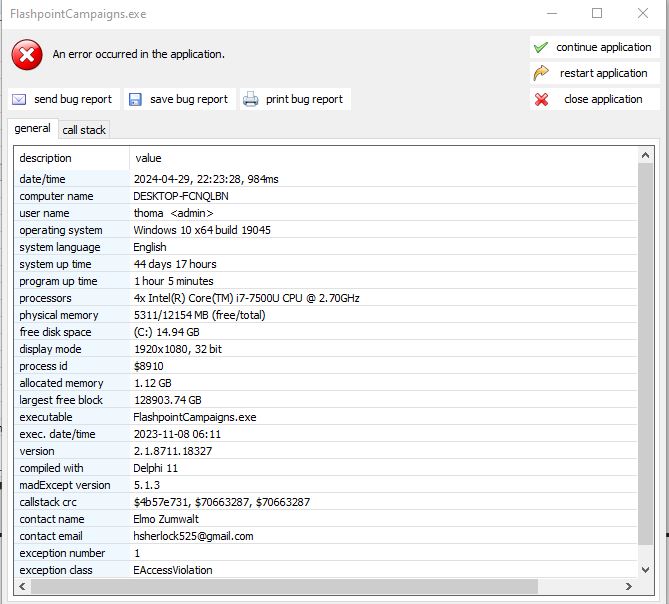Select exec. date/time value 2023-11-08 06:11
Image resolution: width=669 pixels, height=604 pixels.
pyautogui.click(x=177, y=434)
